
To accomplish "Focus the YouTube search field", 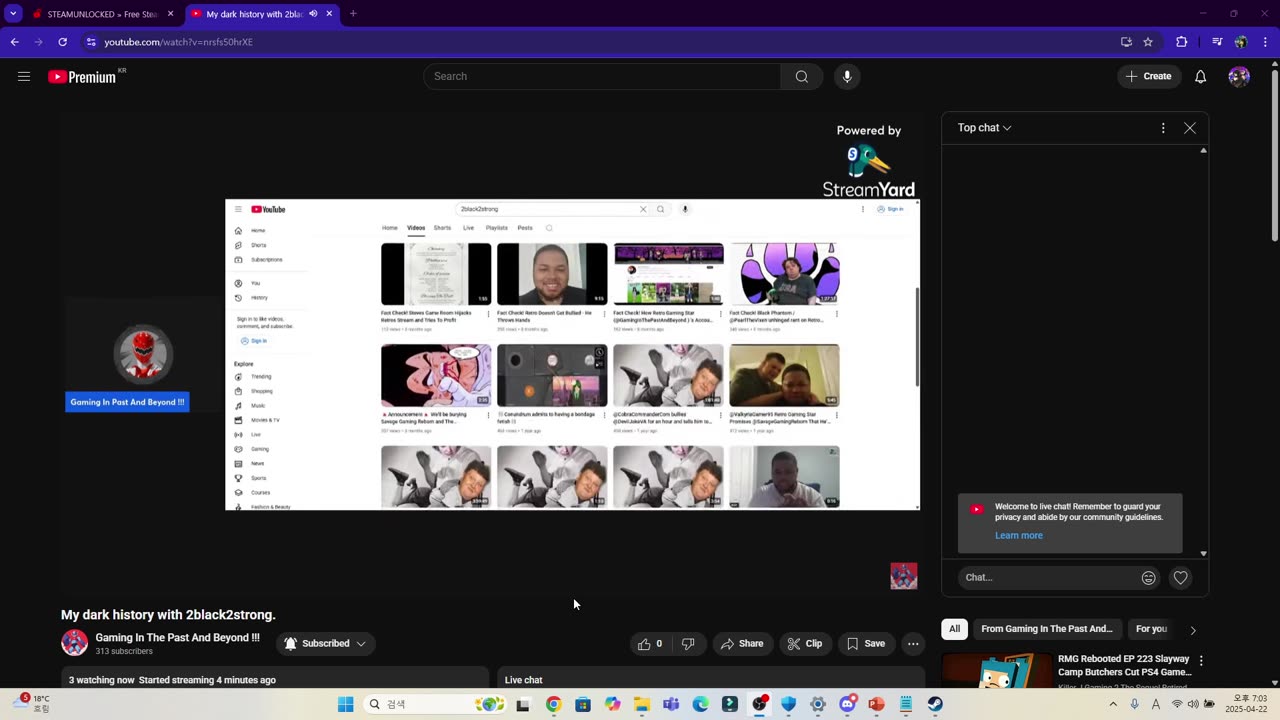I will (602, 76).
